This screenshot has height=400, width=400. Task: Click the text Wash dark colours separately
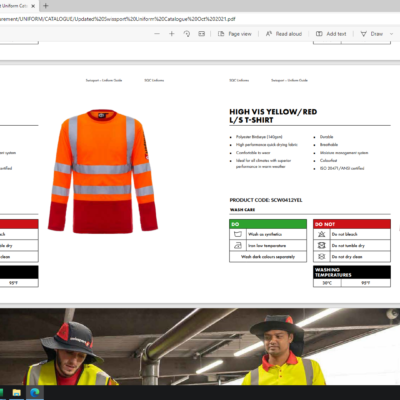268,257
